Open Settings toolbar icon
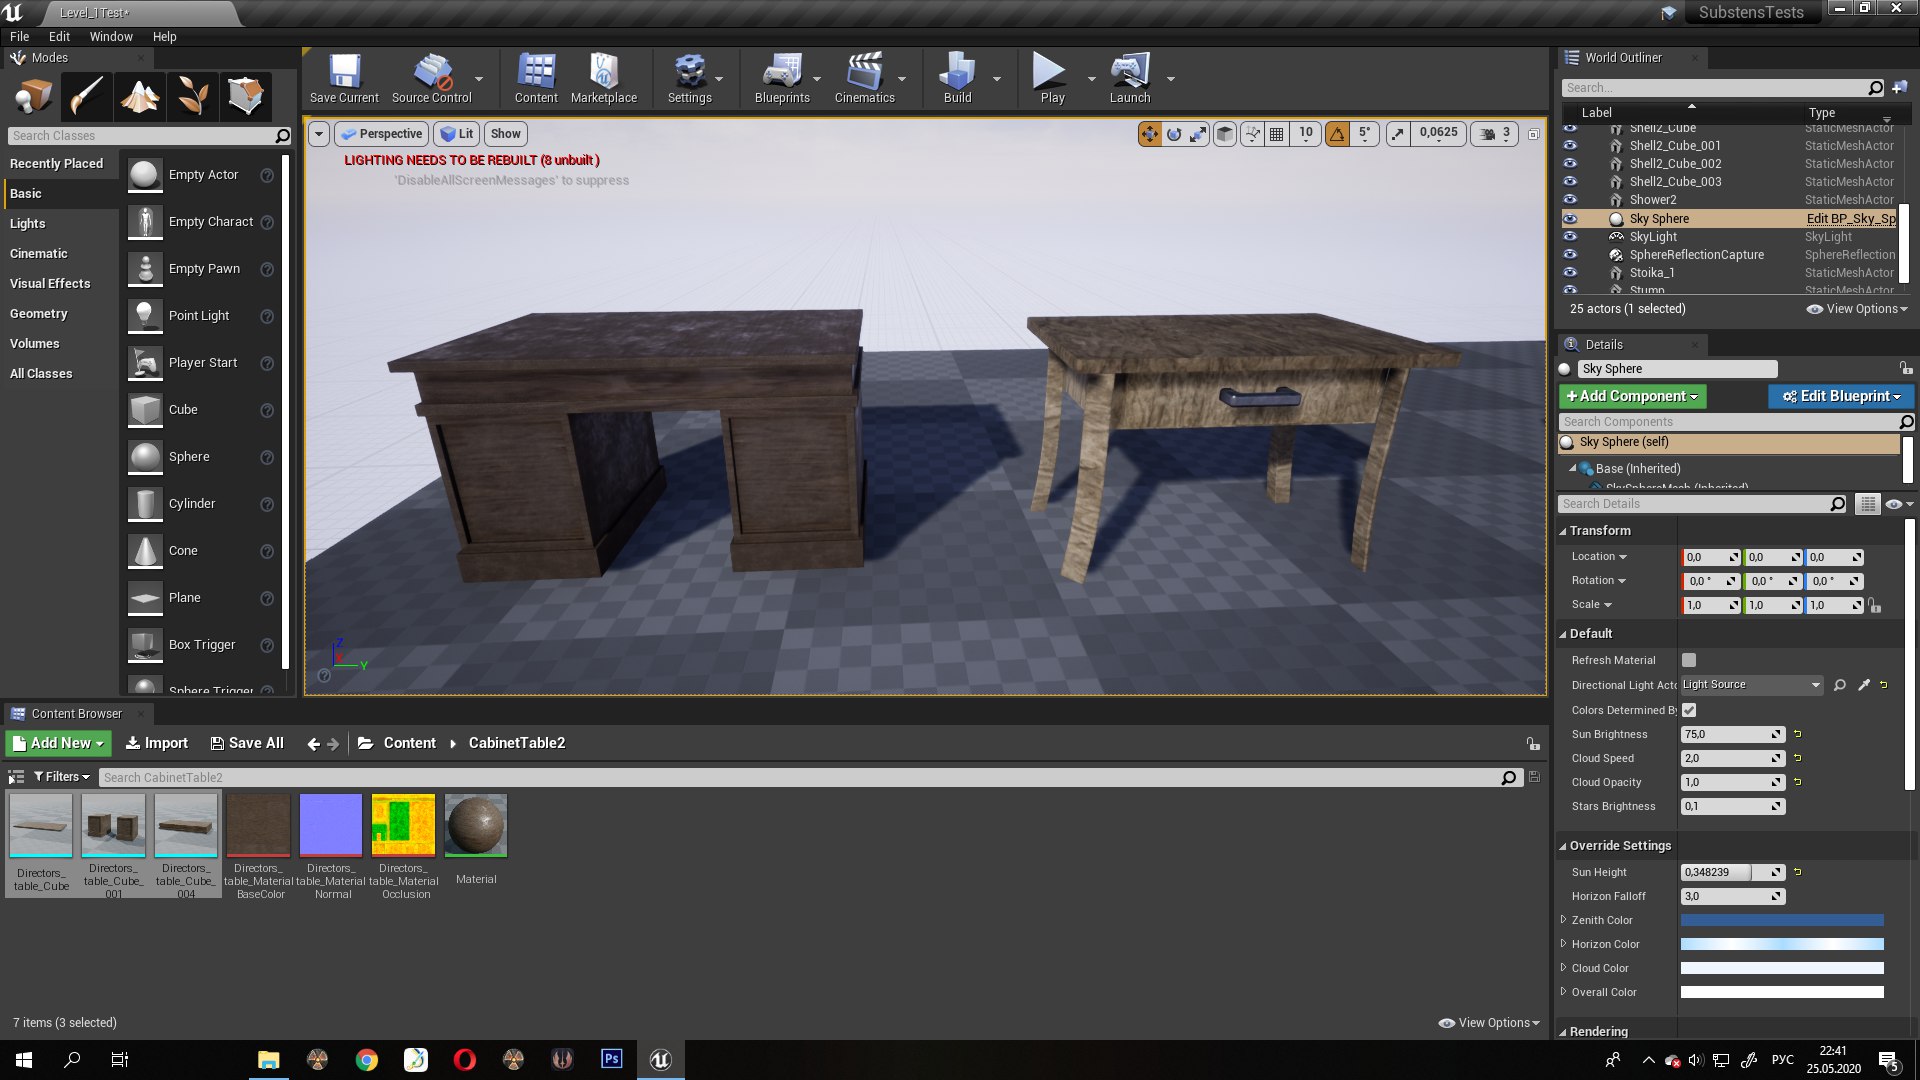The height and width of the screenshot is (1080, 1920). [x=689, y=78]
